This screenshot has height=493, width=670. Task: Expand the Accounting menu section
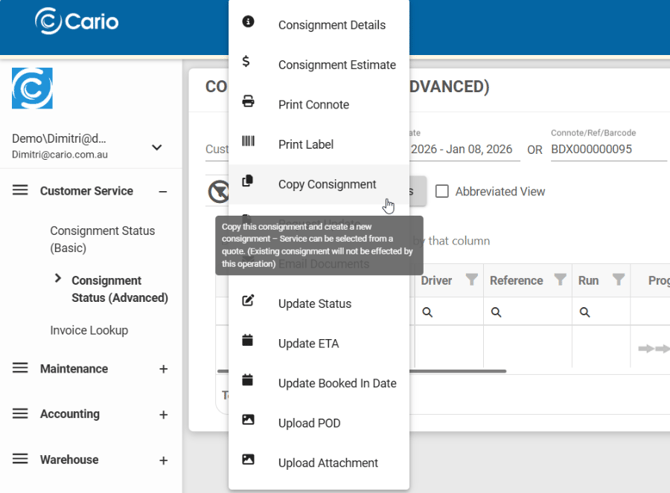(x=163, y=414)
